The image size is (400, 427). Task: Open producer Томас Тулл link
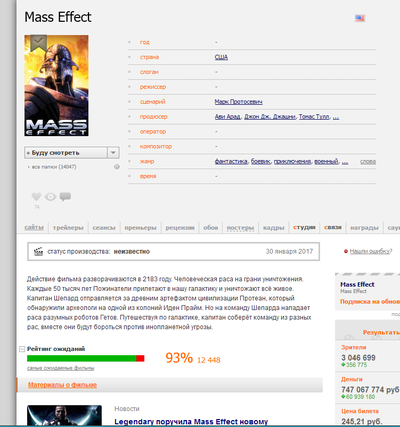(314, 117)
